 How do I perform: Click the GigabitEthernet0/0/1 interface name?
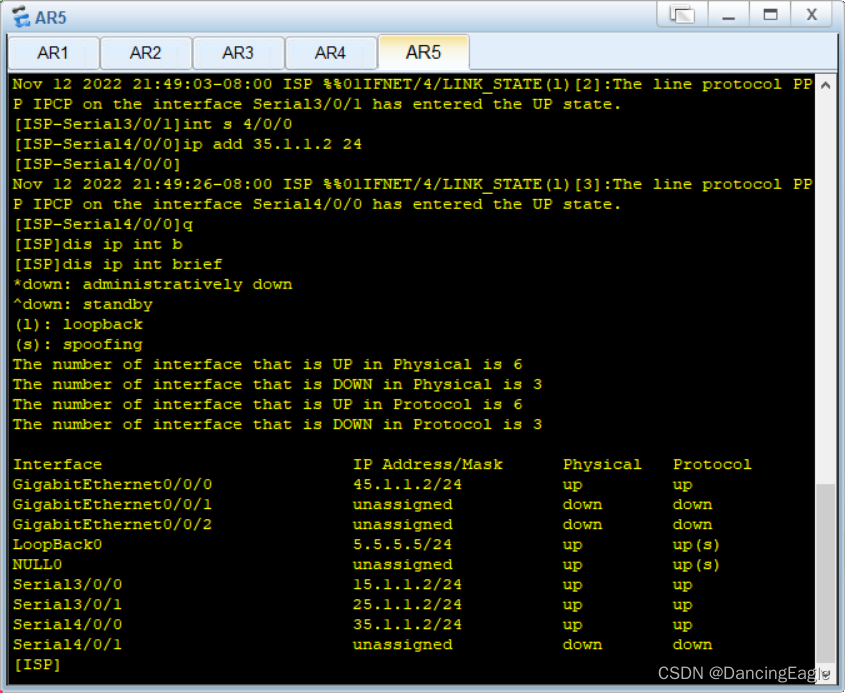coord(113,504)
